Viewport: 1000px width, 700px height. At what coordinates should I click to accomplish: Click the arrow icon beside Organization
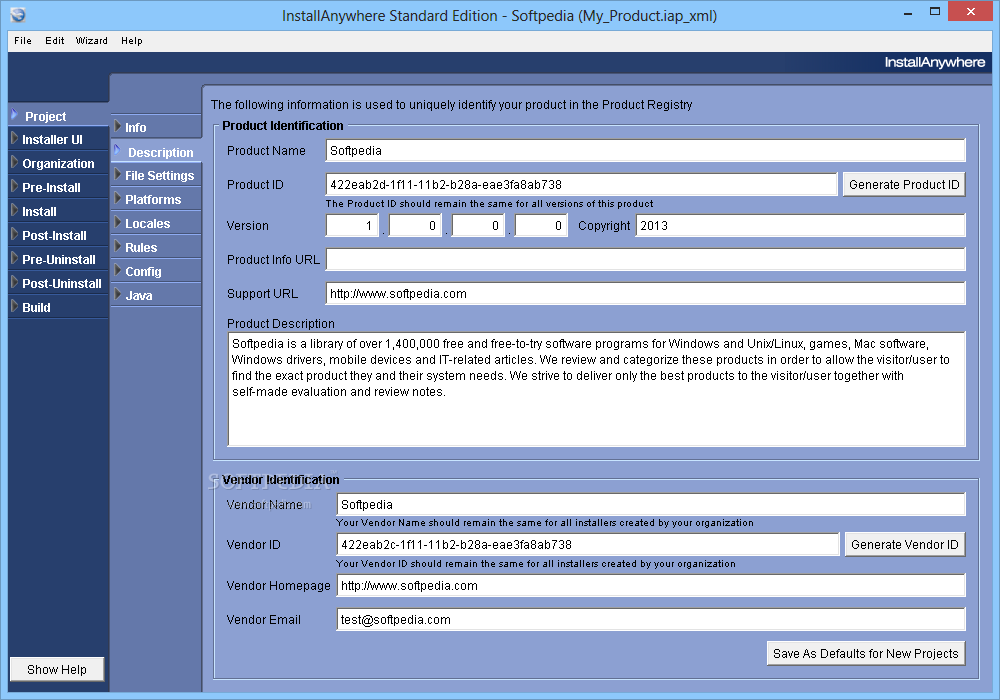(15, 162)
